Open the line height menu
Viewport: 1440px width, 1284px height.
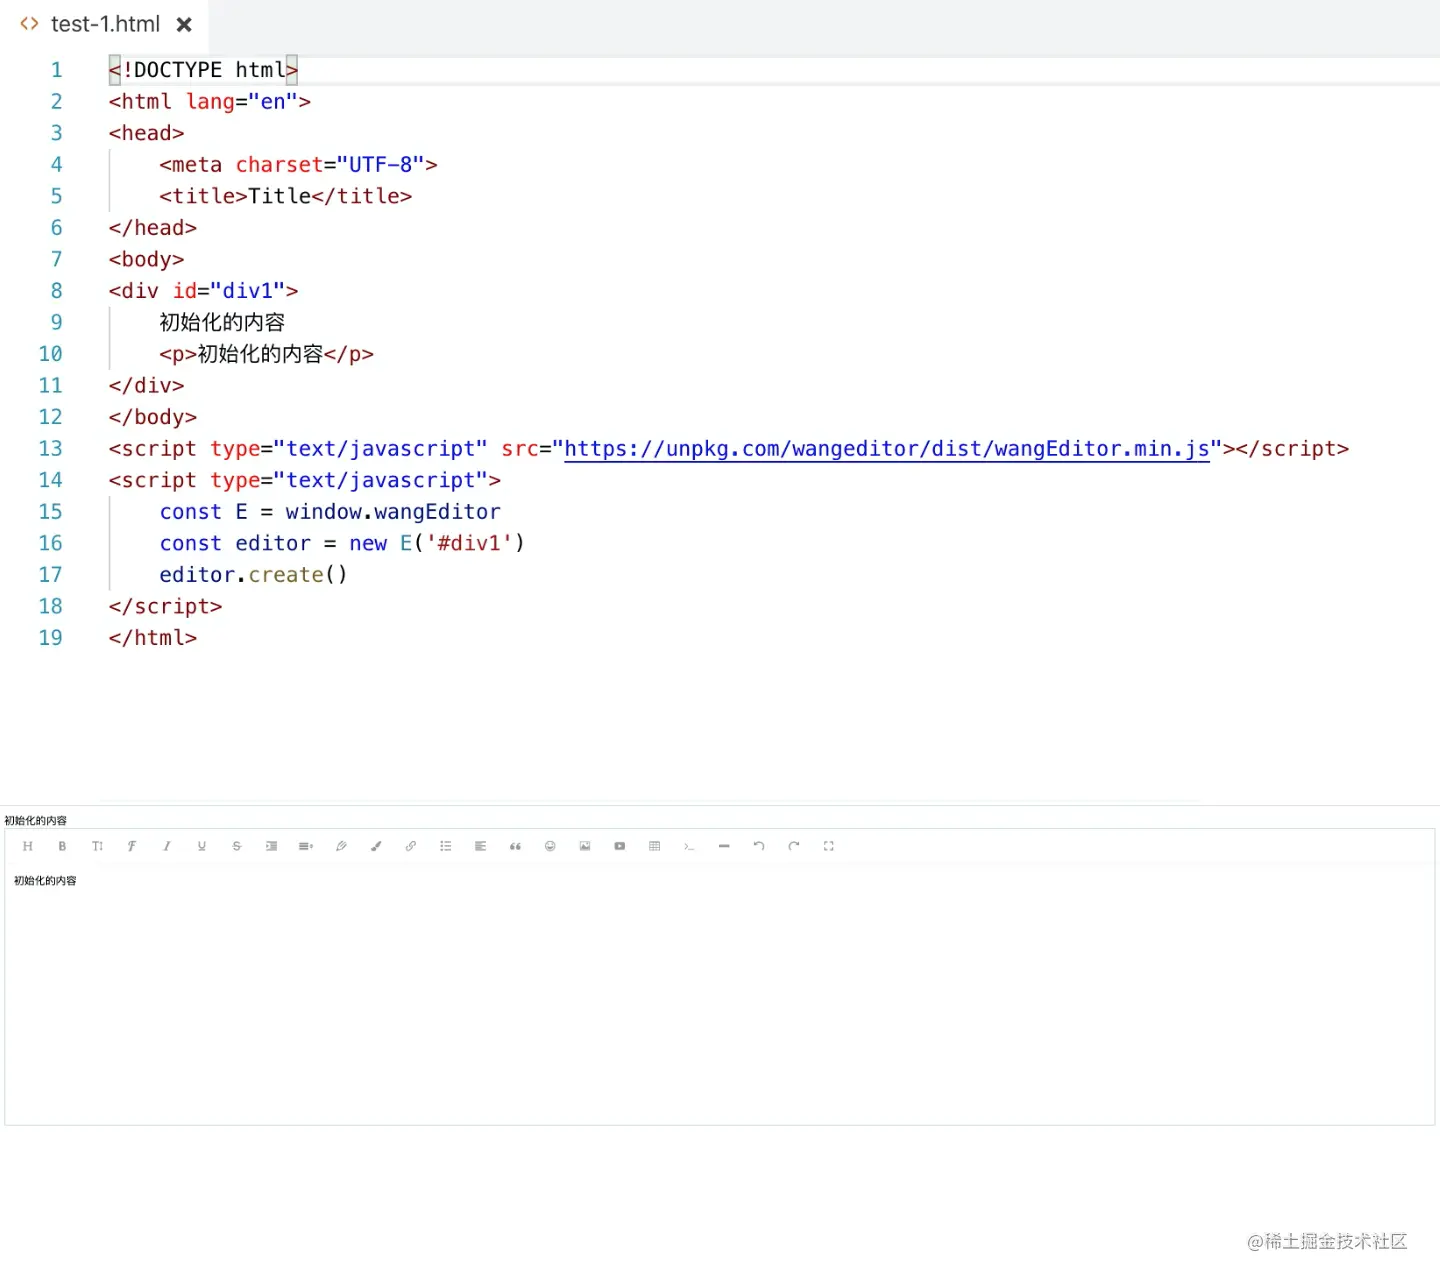pyautogui.click(x=306, y=846)
